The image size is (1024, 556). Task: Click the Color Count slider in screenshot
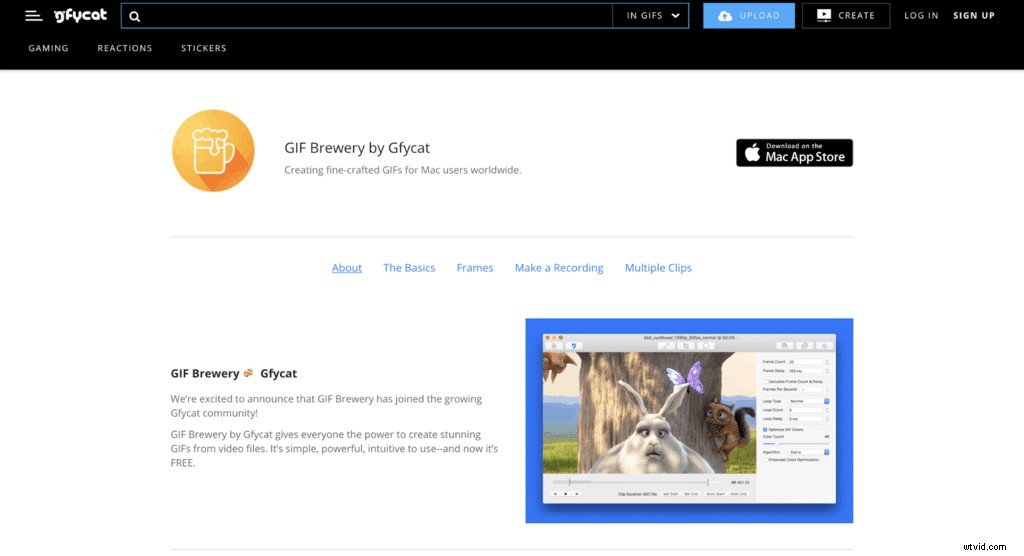point(795,444)
